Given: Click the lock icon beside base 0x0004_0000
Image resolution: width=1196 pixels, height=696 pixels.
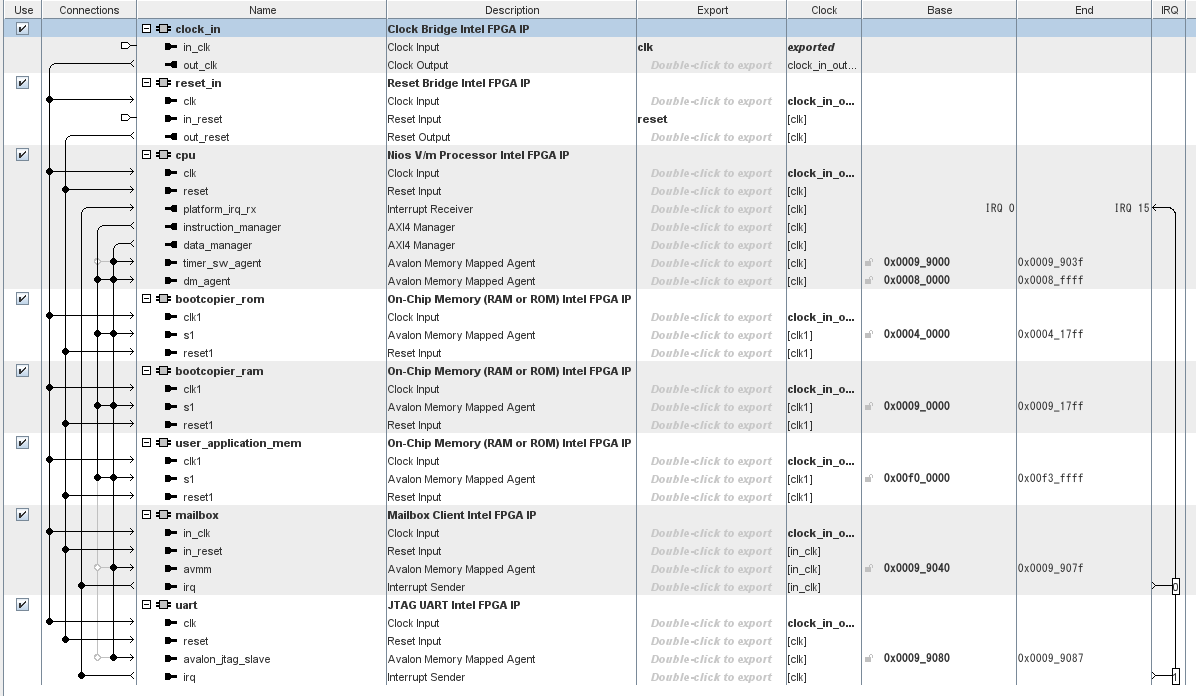Looking at the screenshot, I should pyautogui.click(x=869, y=334).
